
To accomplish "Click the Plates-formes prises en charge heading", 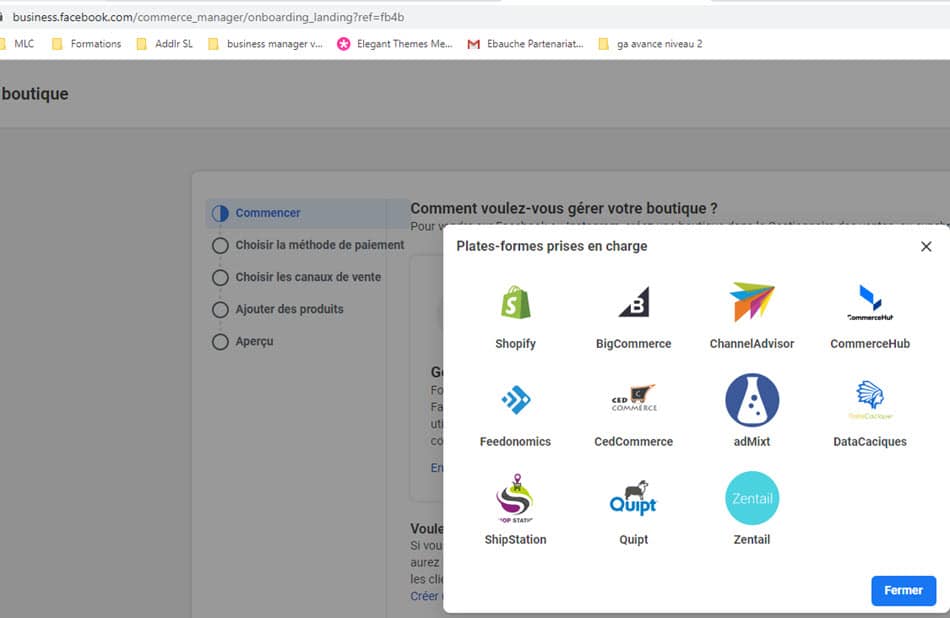I will point(552,246).
